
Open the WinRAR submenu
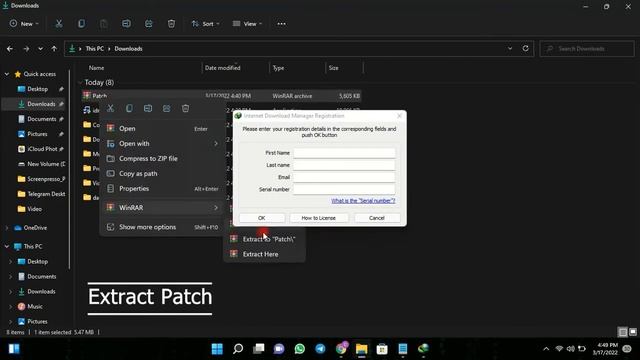coord(162,208)
